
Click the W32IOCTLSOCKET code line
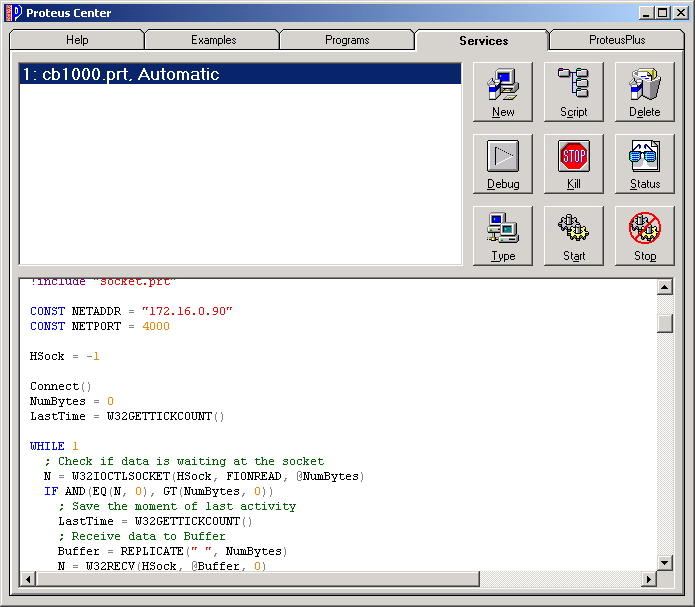[x=204, y=476]
